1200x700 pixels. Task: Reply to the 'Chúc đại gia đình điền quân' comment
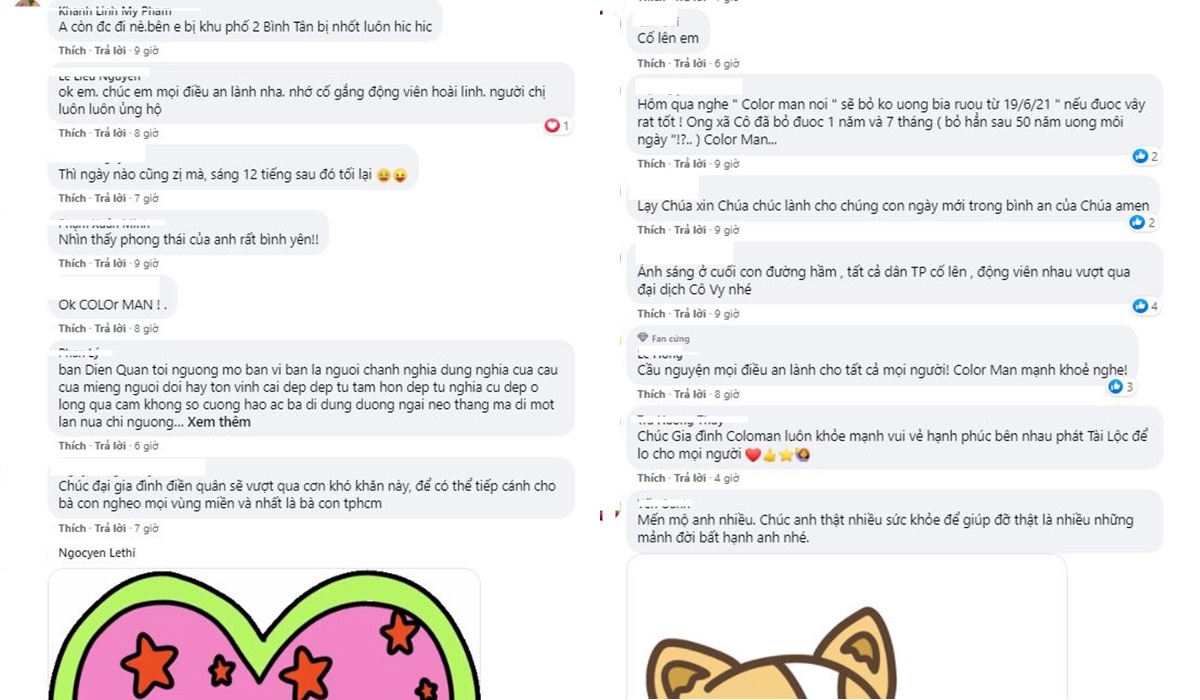coord(110,528)
